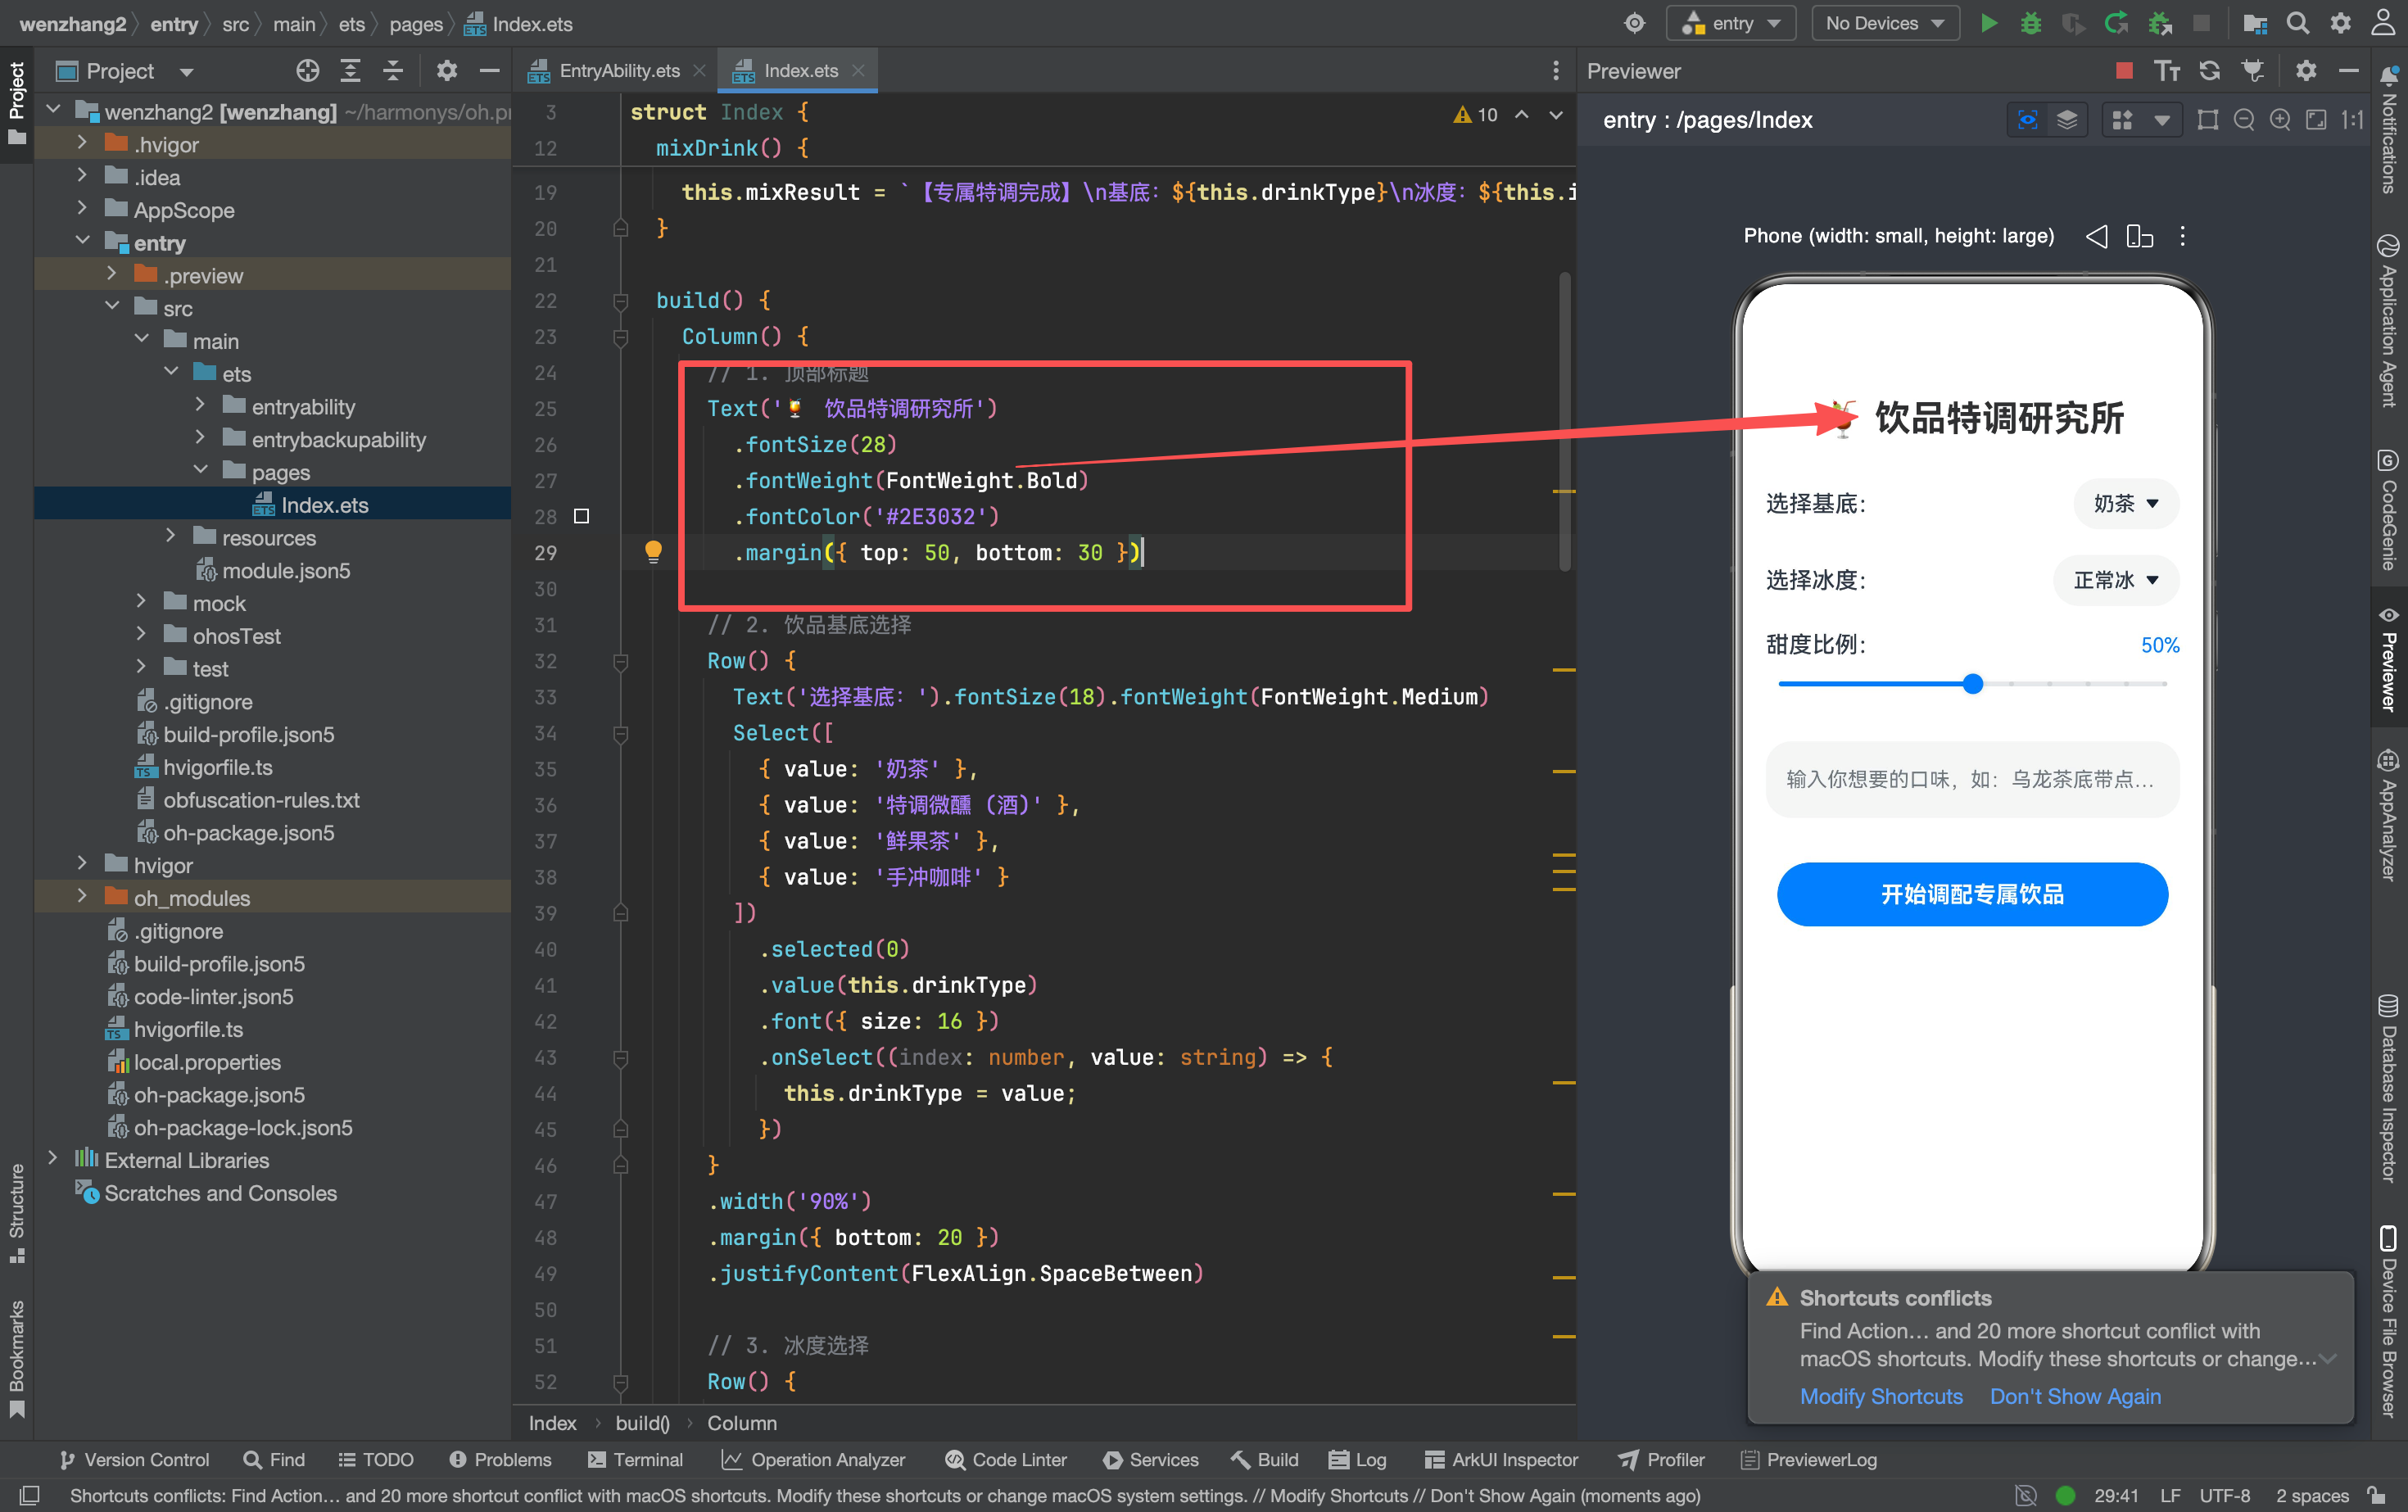Viewport: 2408px width, 1512px height.
Task: Expand the oh_modules folder
Action: tap(82, 896)
